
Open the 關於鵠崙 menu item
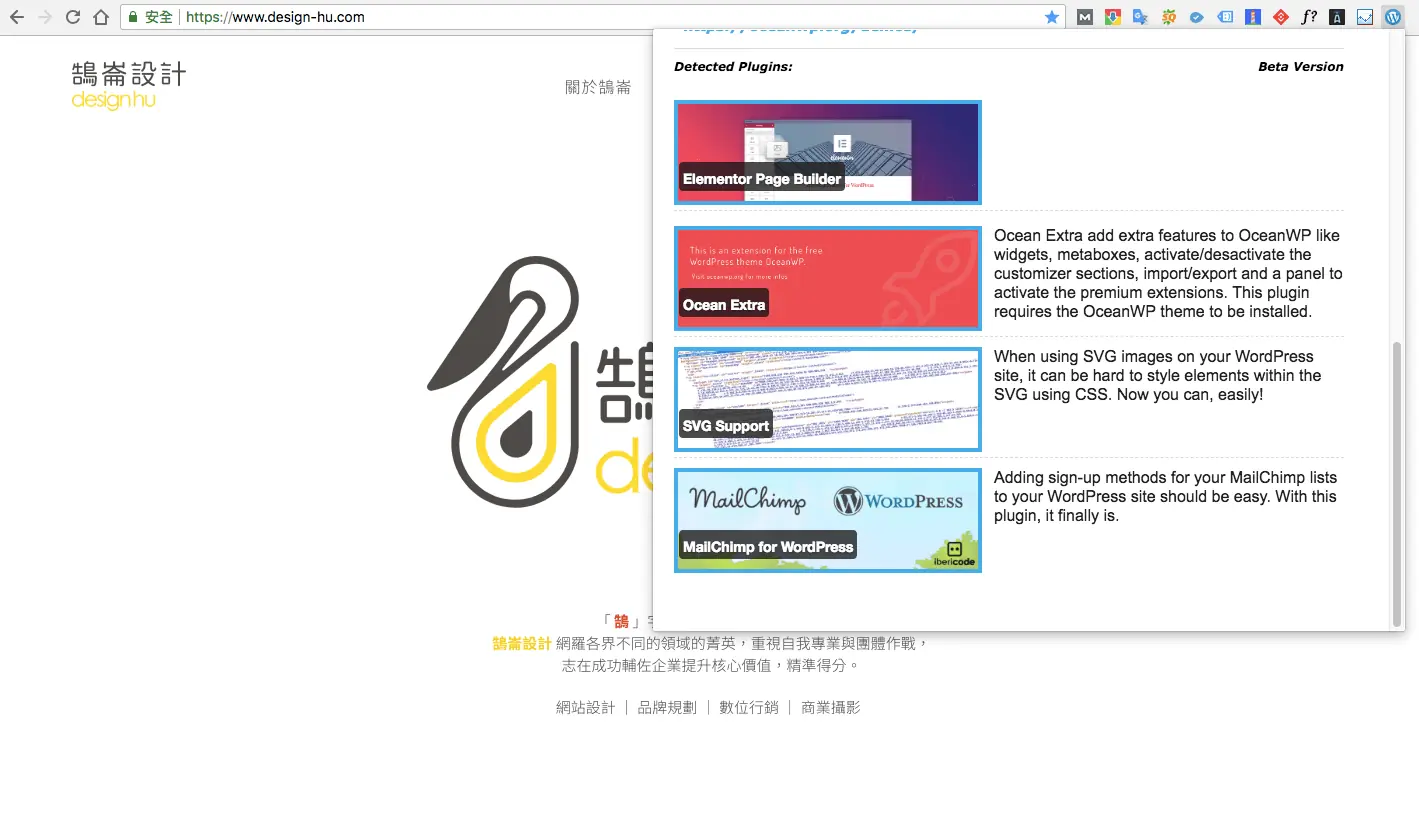tap(598, 87)
